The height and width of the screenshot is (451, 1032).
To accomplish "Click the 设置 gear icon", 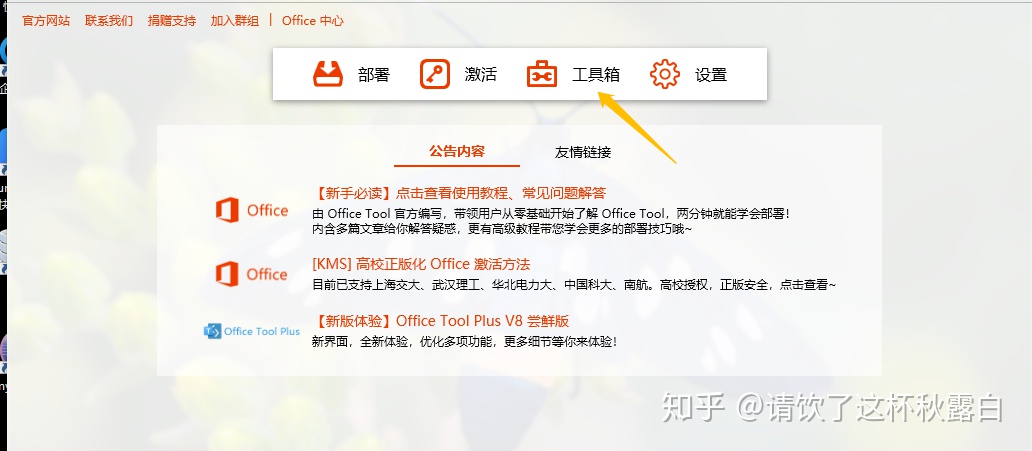I will pos(665,74).
